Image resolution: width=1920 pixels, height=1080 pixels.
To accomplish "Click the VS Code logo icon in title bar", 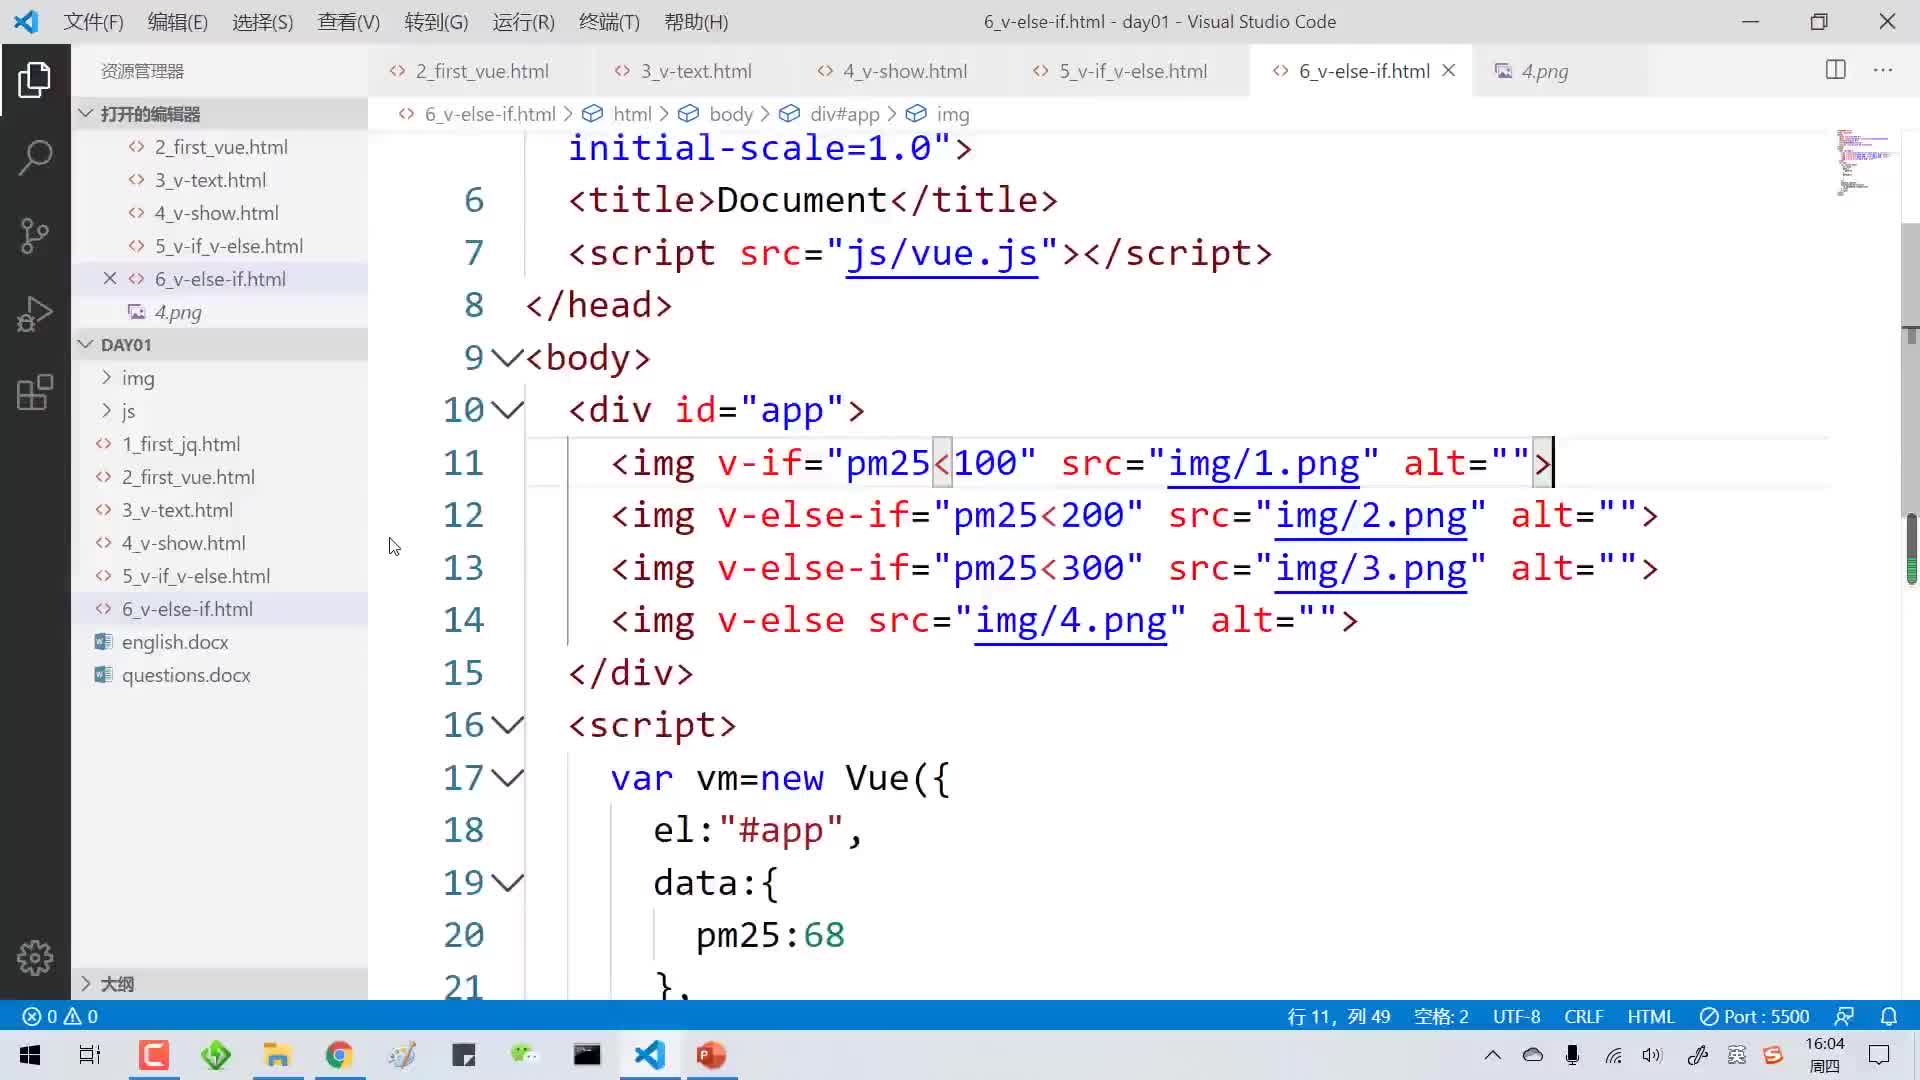I will [x=26, y=21].
